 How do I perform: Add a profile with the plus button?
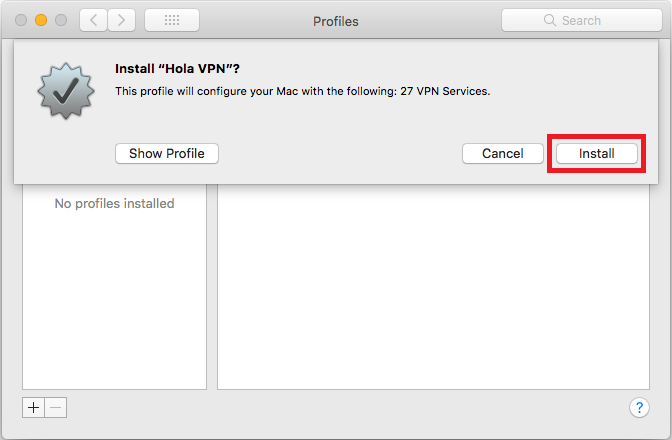pos(33,407)
